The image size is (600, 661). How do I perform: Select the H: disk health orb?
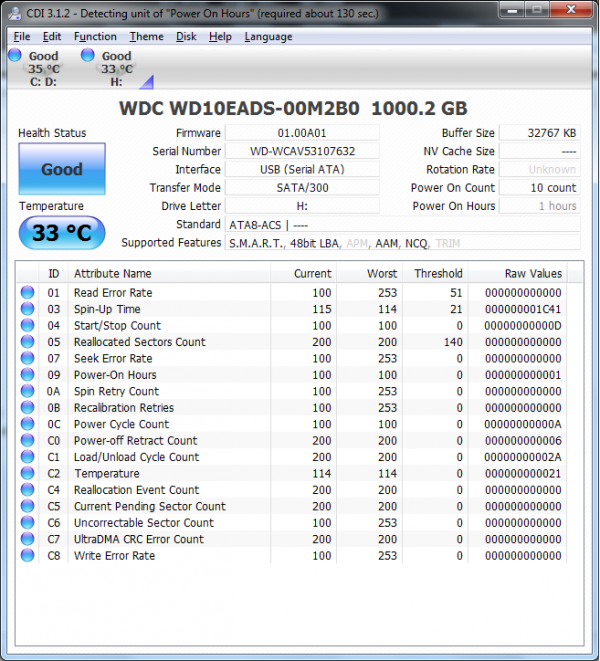coord(88,55)
